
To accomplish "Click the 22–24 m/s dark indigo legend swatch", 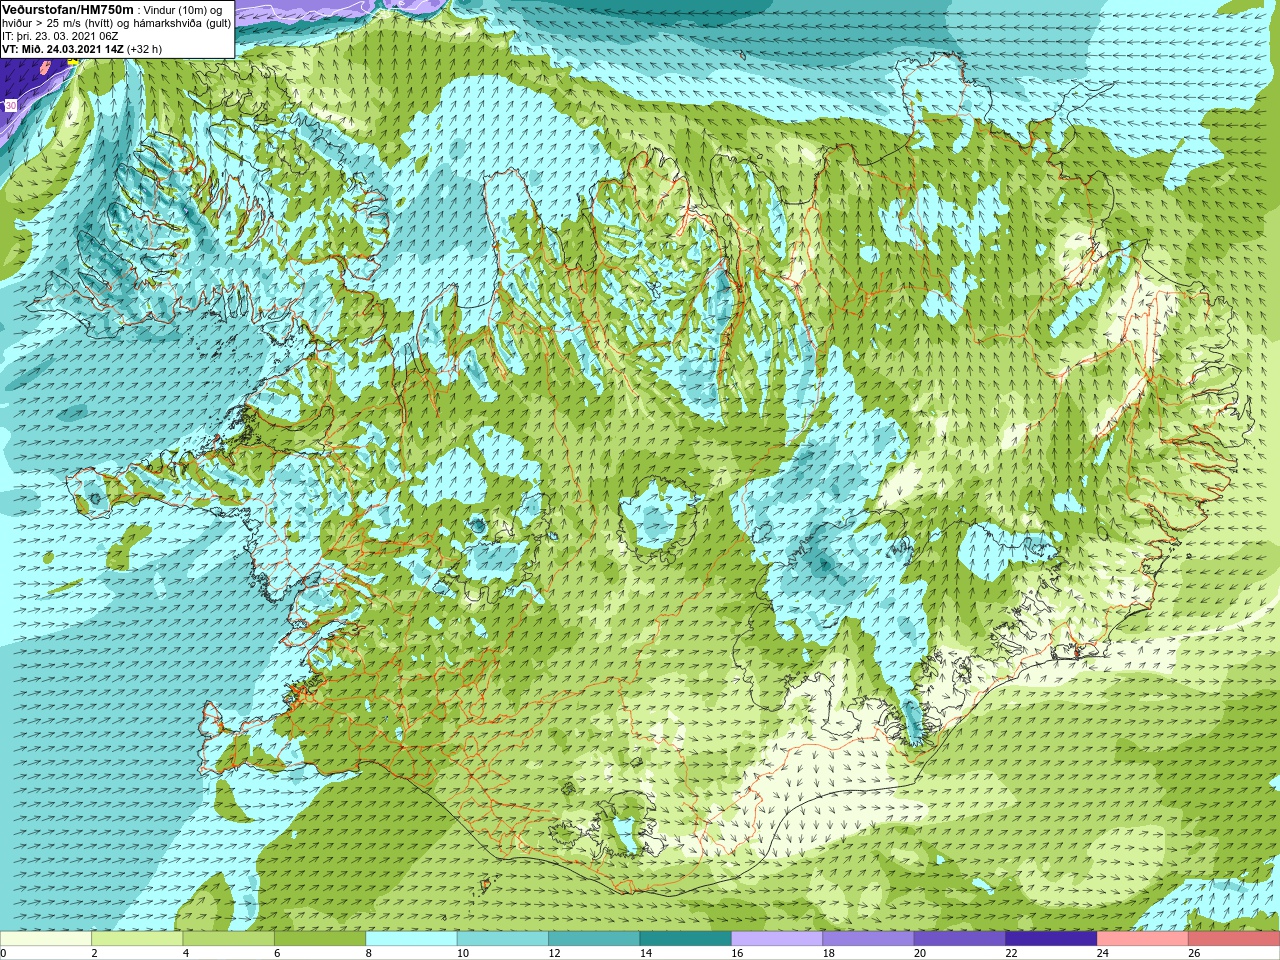I will coord(1051,939).
